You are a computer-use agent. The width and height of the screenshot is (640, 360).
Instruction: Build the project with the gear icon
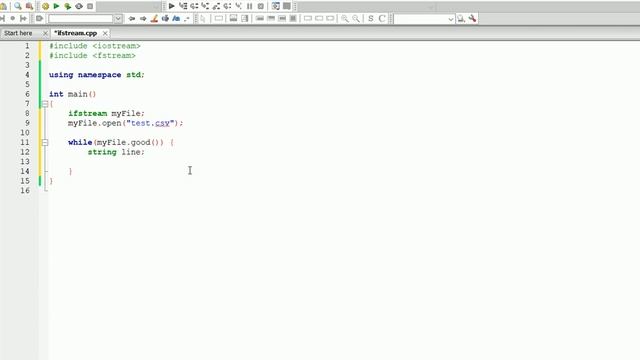pos(45,6)
